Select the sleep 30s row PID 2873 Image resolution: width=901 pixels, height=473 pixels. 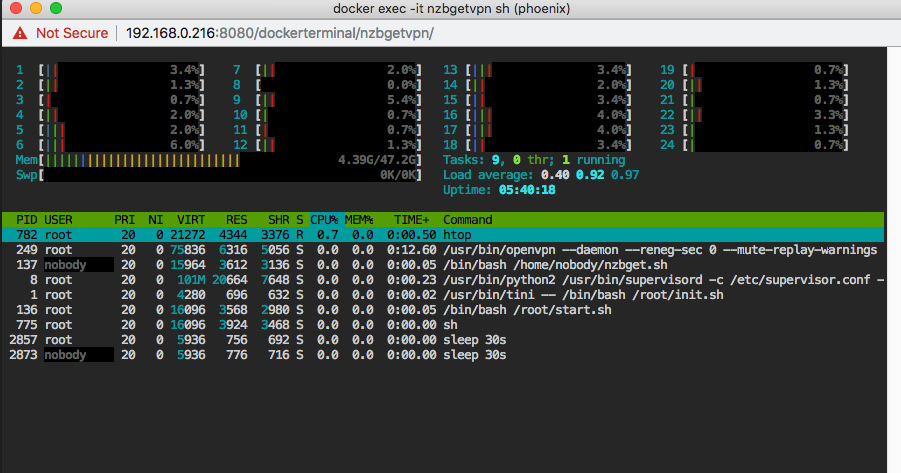(x=442, y=355)
